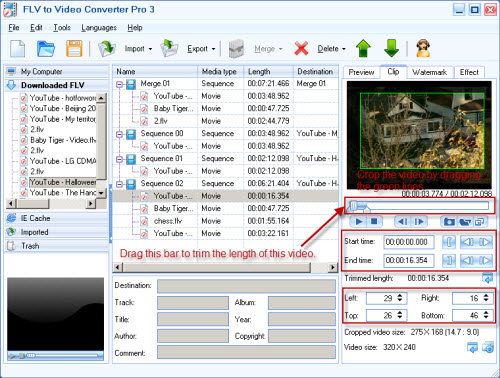Click the Start time input field

tap(409, 242)
